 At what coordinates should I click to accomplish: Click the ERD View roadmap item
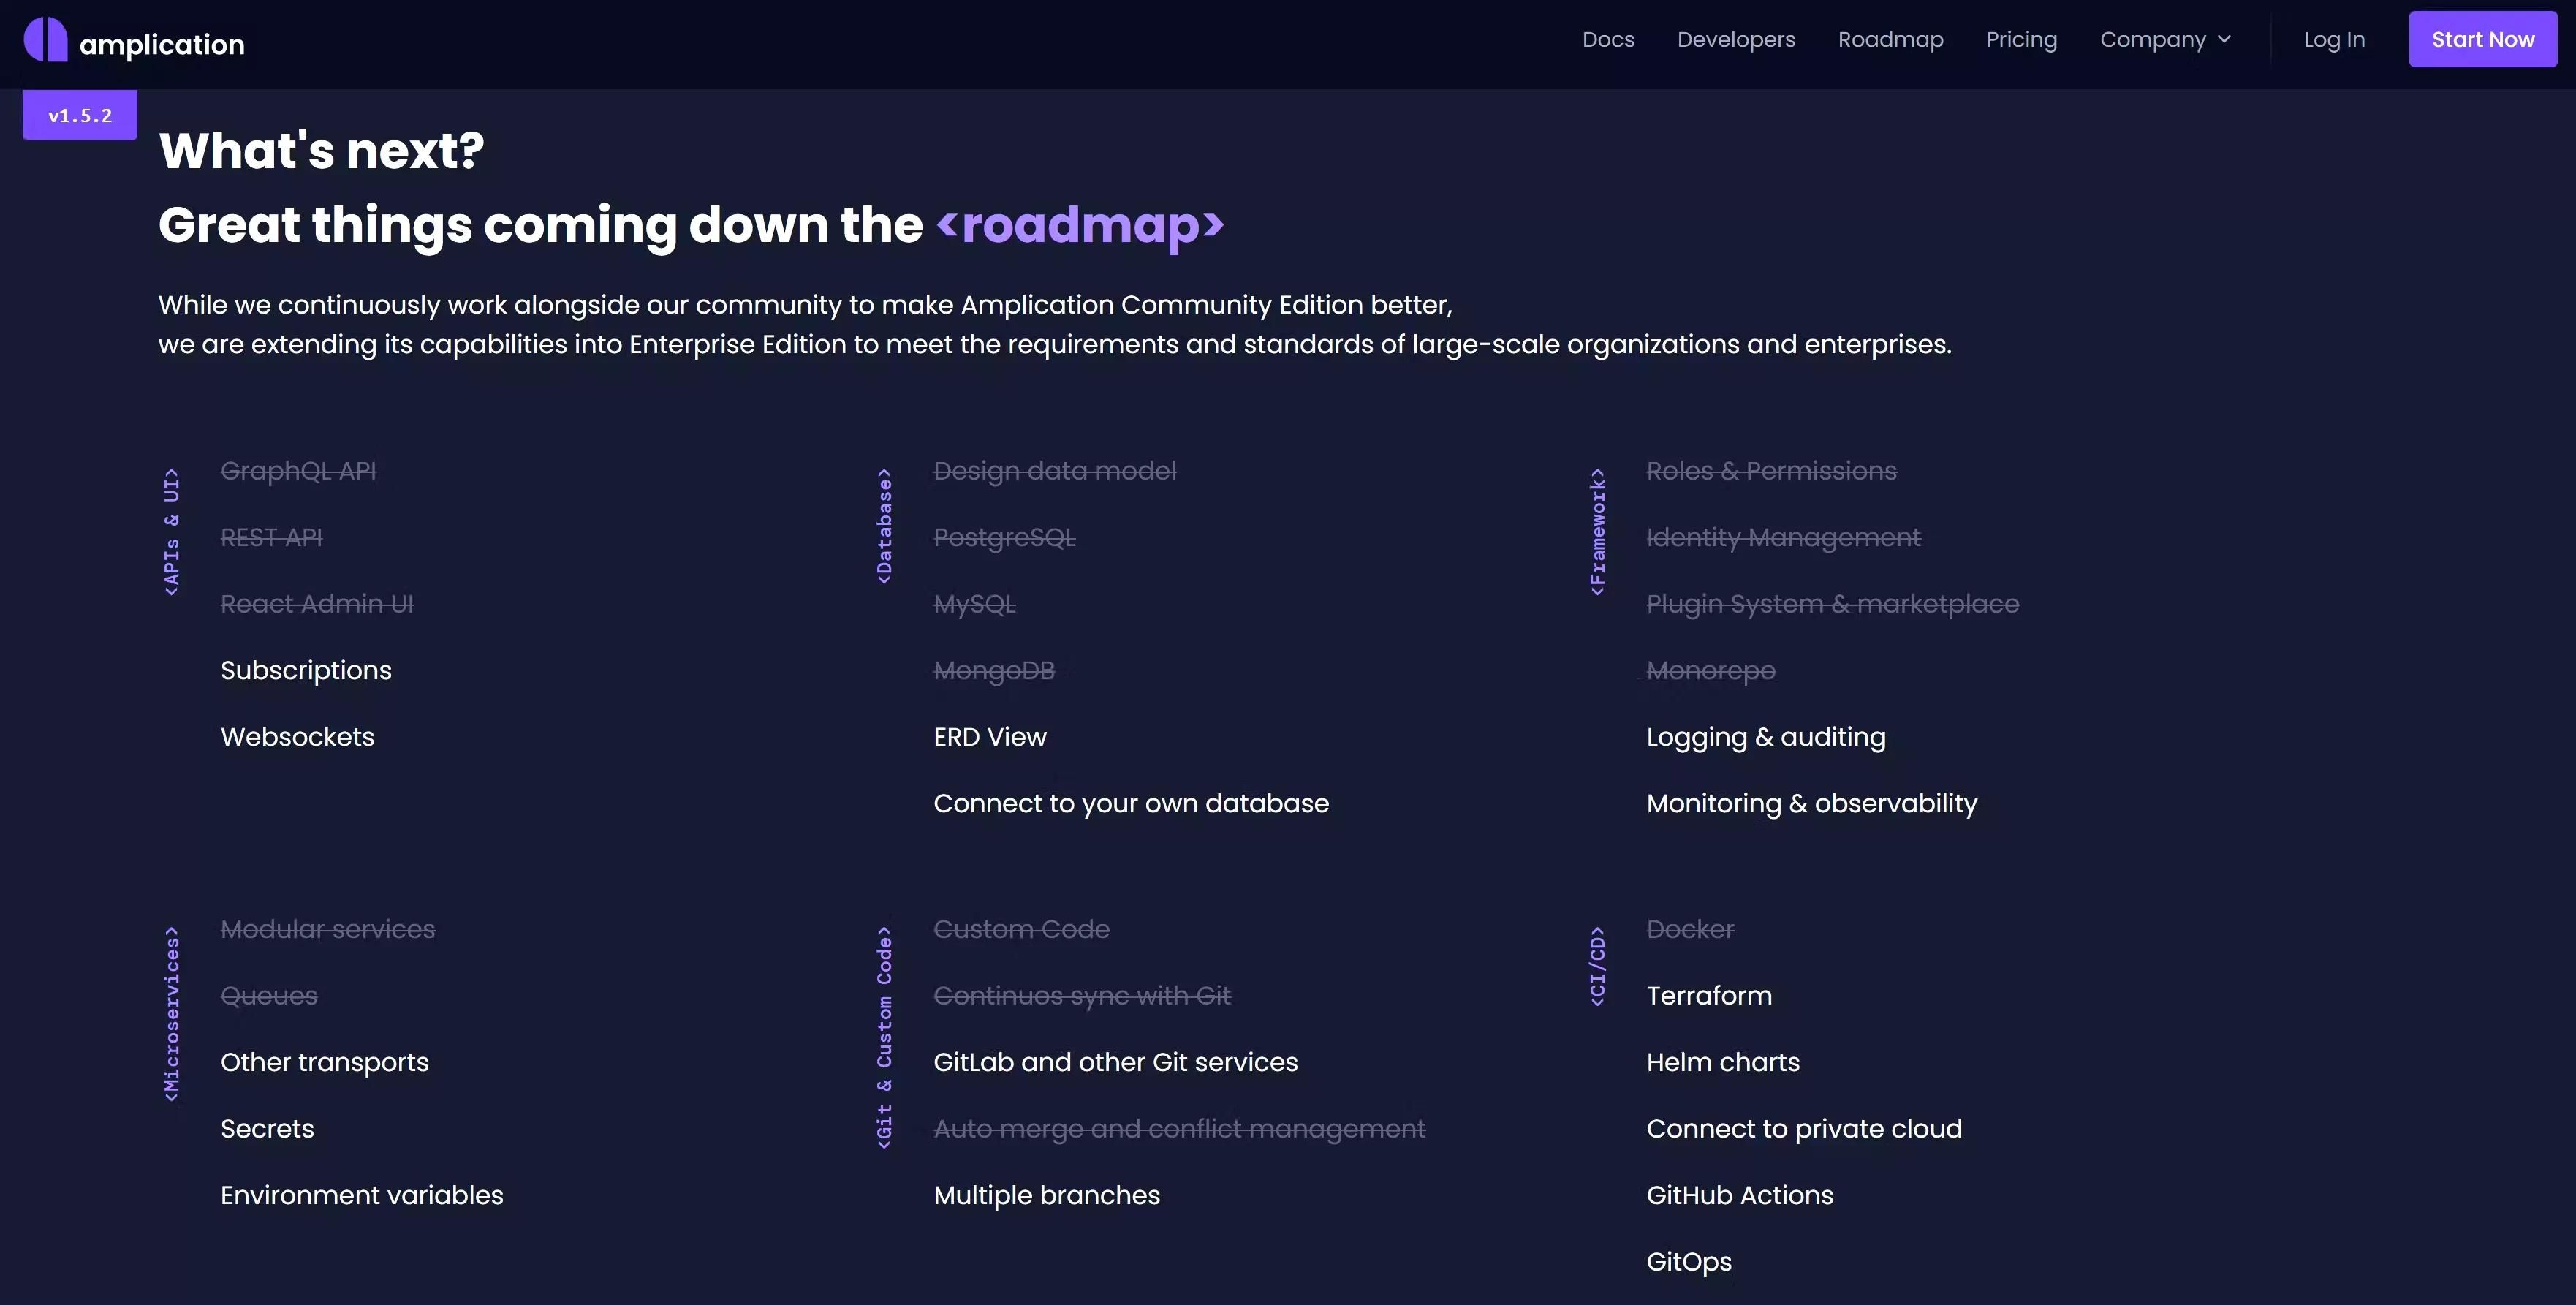pyautogui.click(x=990, y=736)
